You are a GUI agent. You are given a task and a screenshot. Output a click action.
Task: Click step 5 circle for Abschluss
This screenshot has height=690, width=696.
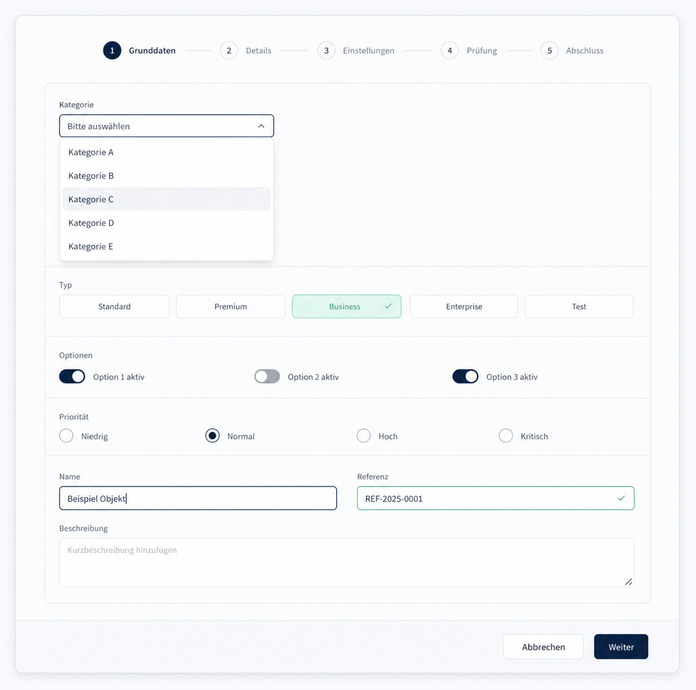549,51
